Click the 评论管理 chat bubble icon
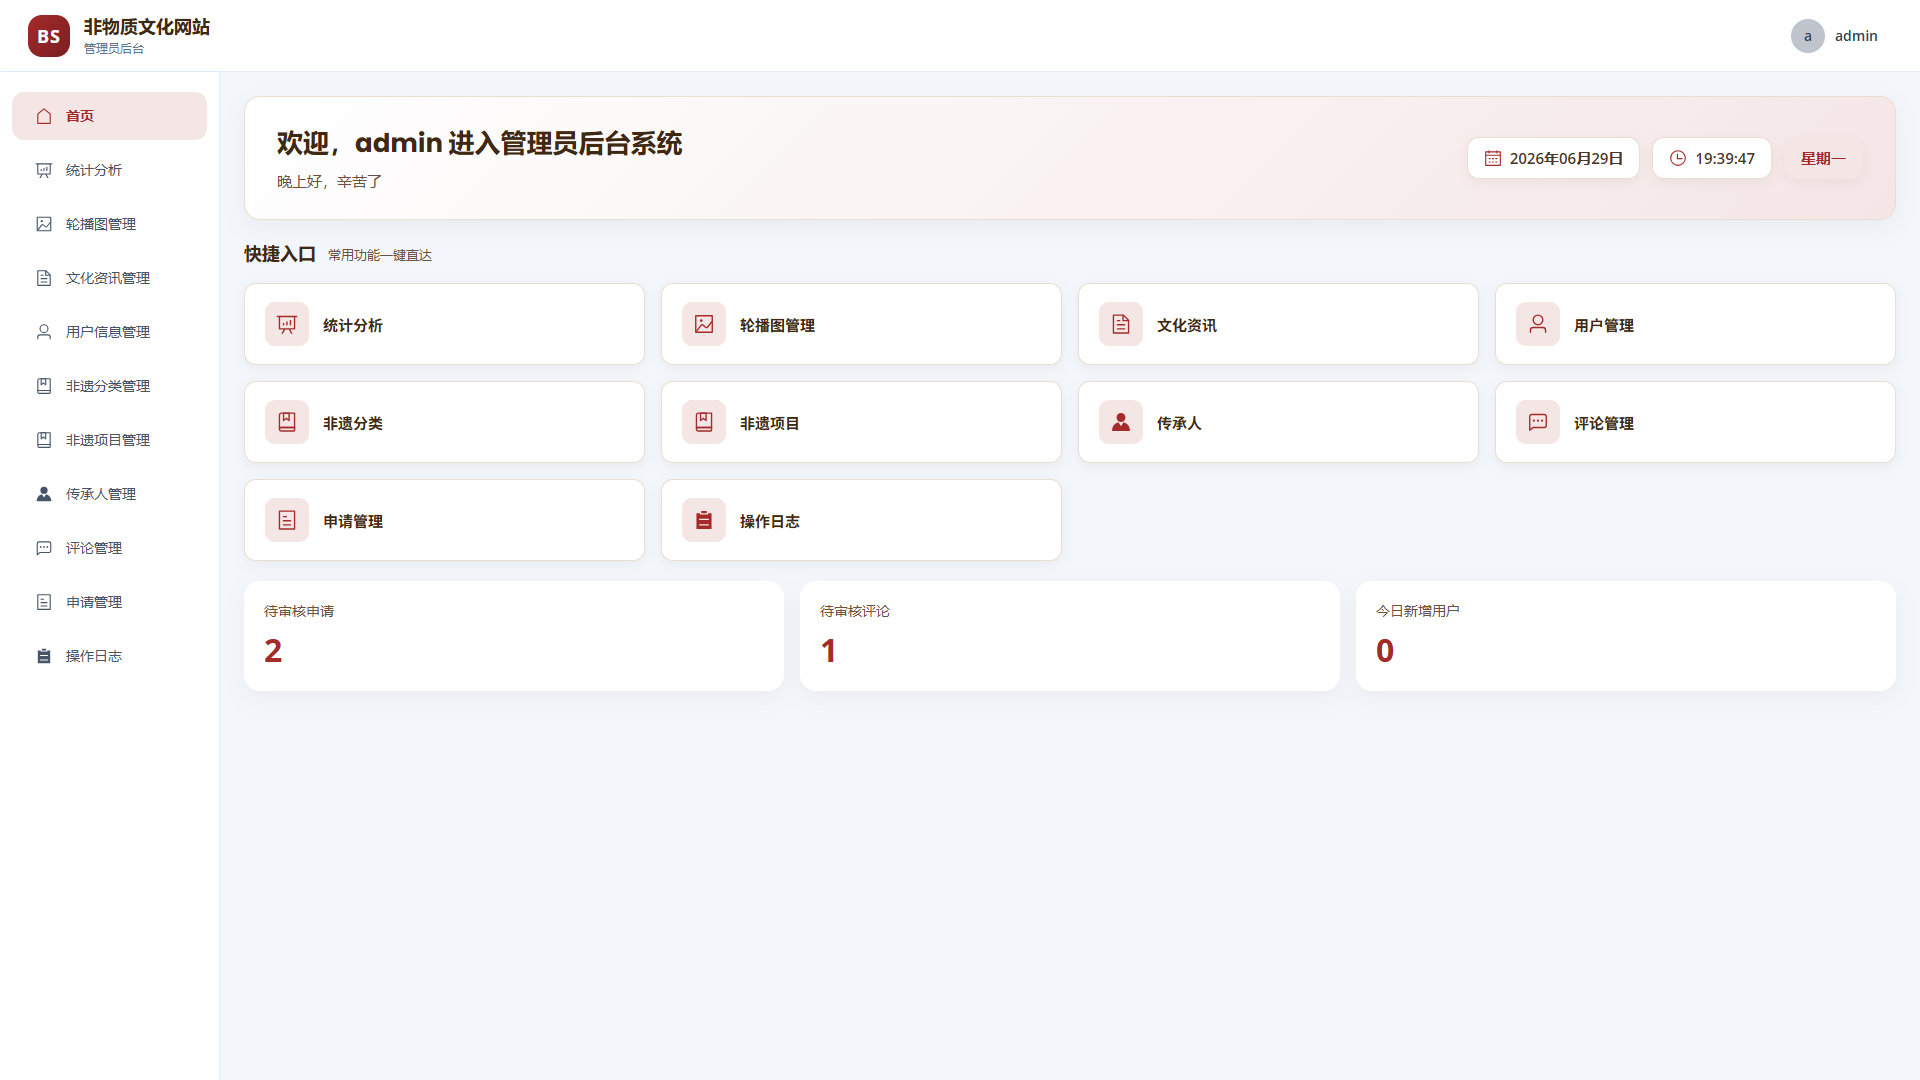 click(1538, 422)
